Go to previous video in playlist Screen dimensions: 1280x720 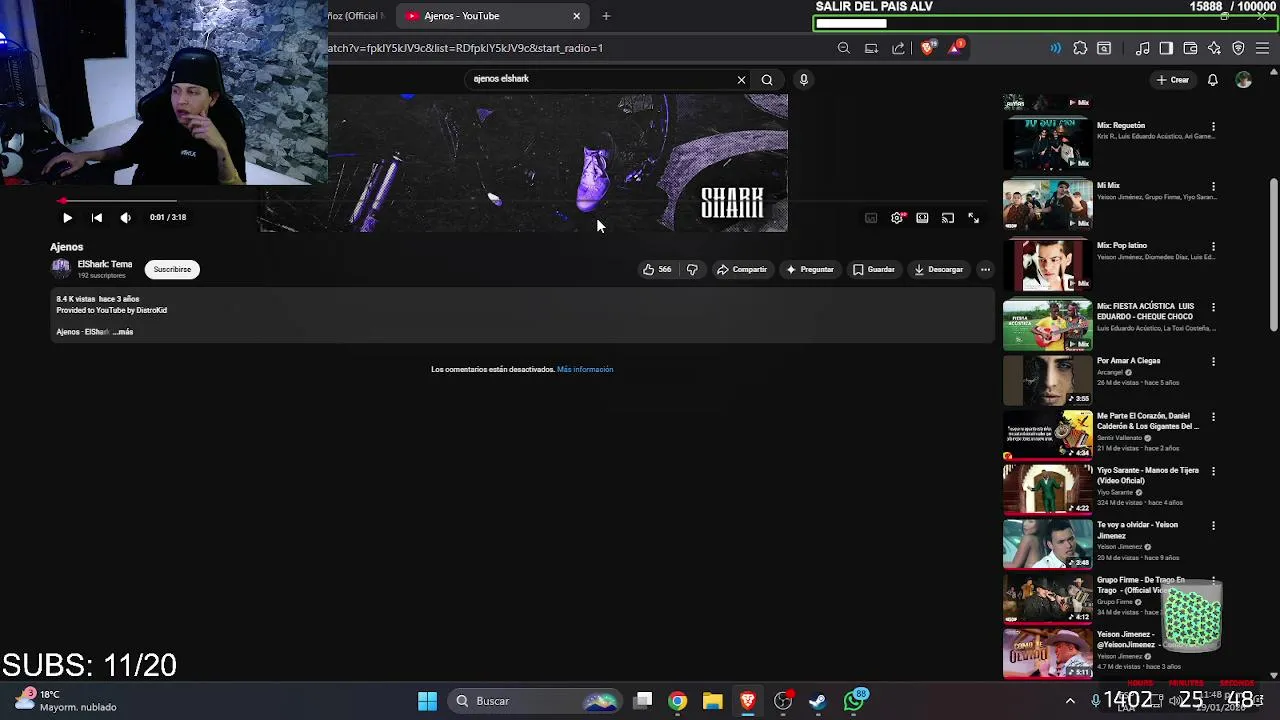97,217
